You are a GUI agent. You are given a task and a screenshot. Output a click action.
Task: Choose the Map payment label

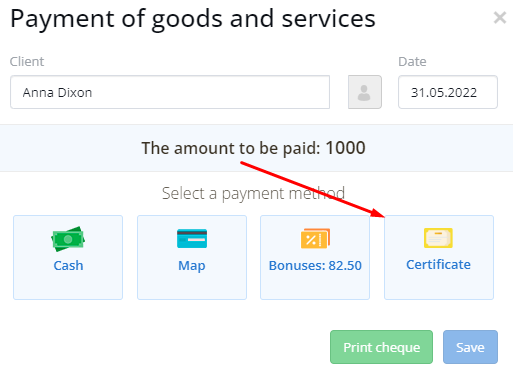(x=192, y=266)
